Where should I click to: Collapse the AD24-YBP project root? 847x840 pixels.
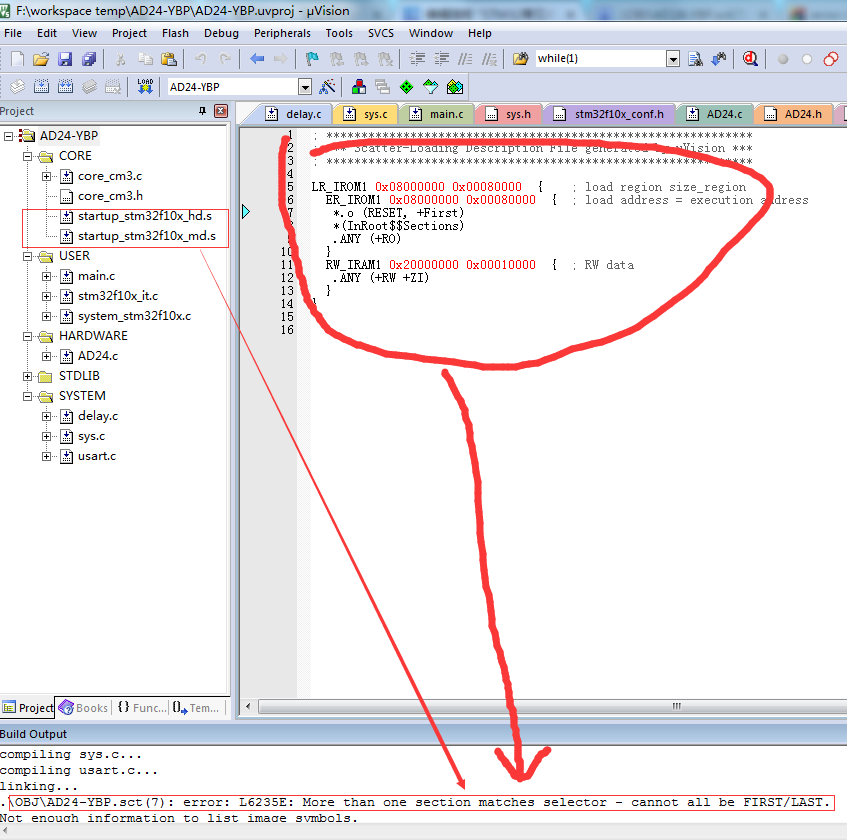(9, 136)
